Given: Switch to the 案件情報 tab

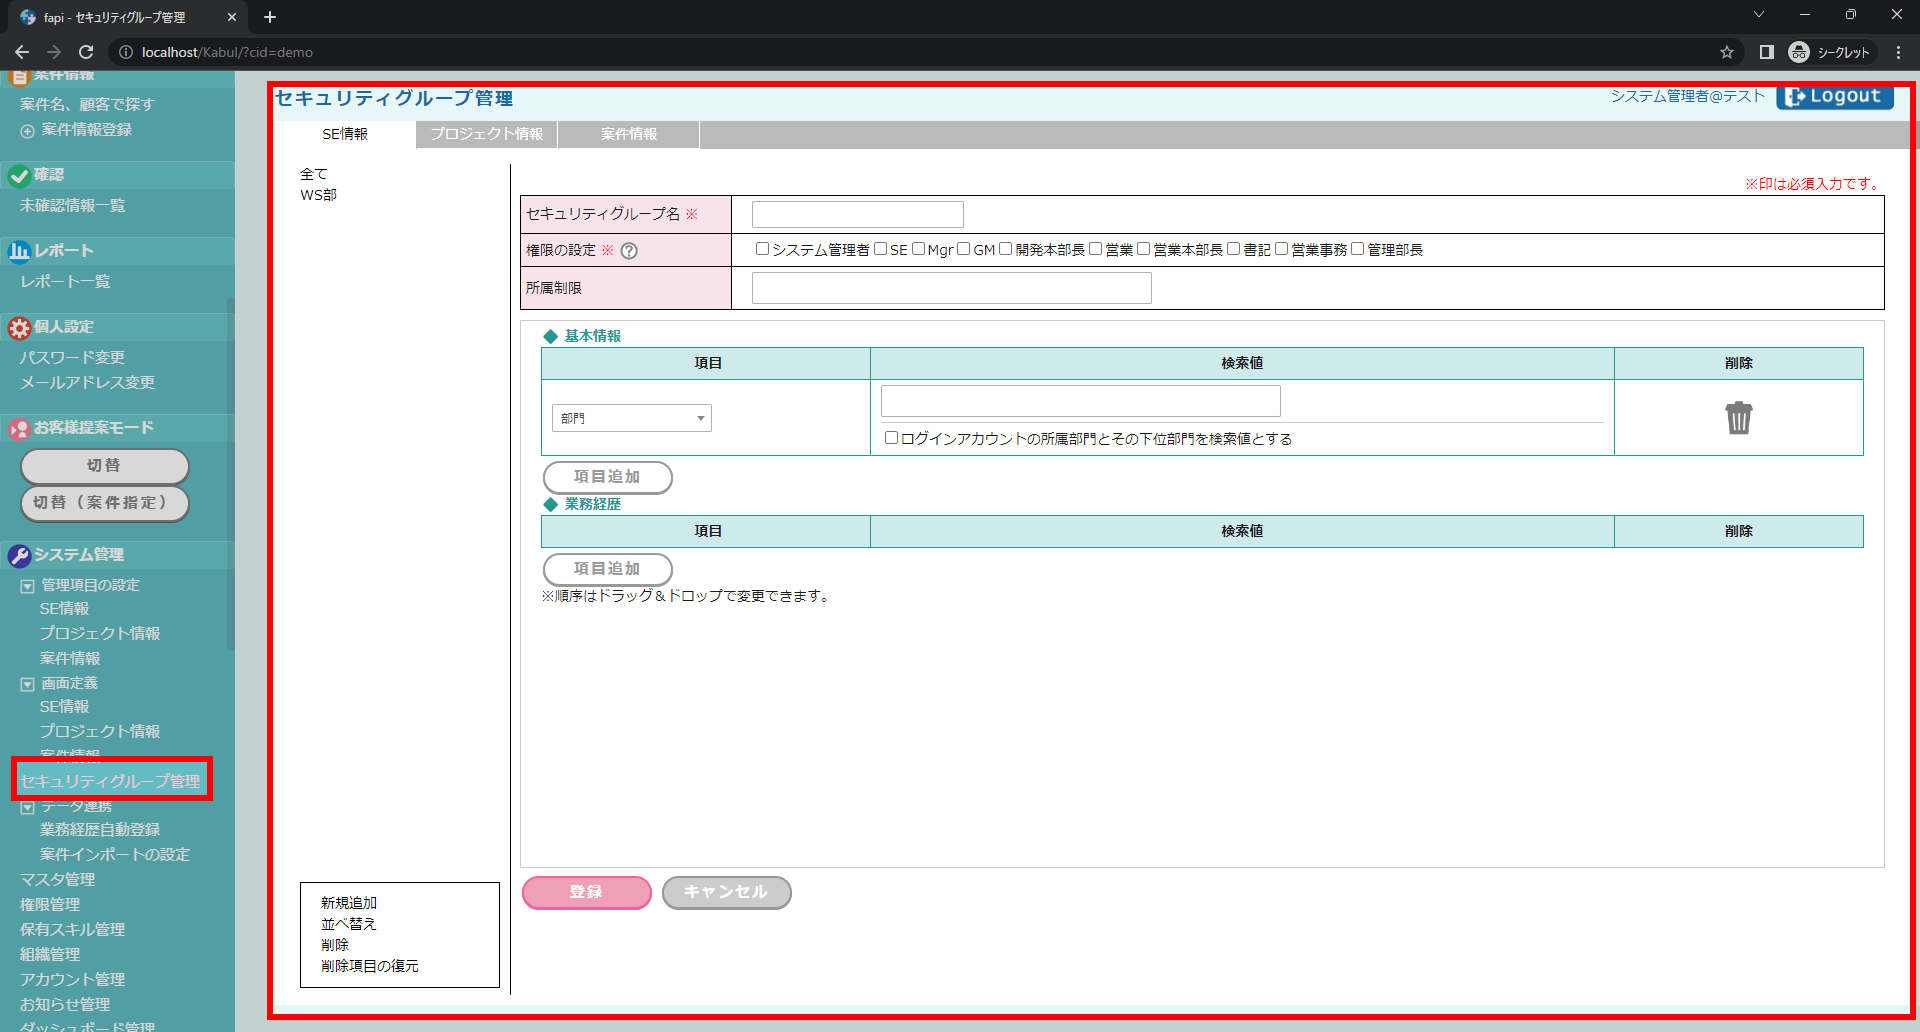Looking at the screenshot, I should coord(629,134).
